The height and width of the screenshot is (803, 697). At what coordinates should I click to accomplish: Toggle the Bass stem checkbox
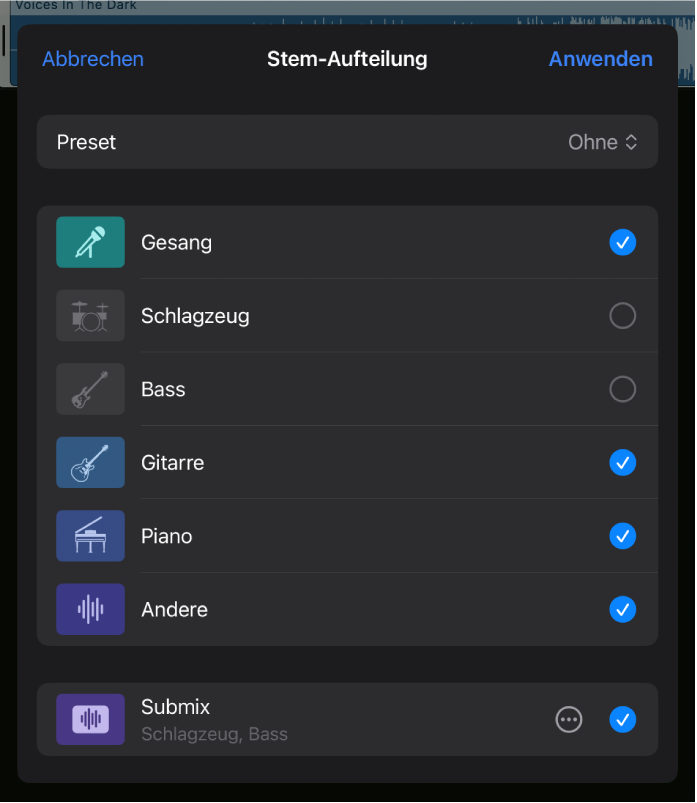[622, 389]
